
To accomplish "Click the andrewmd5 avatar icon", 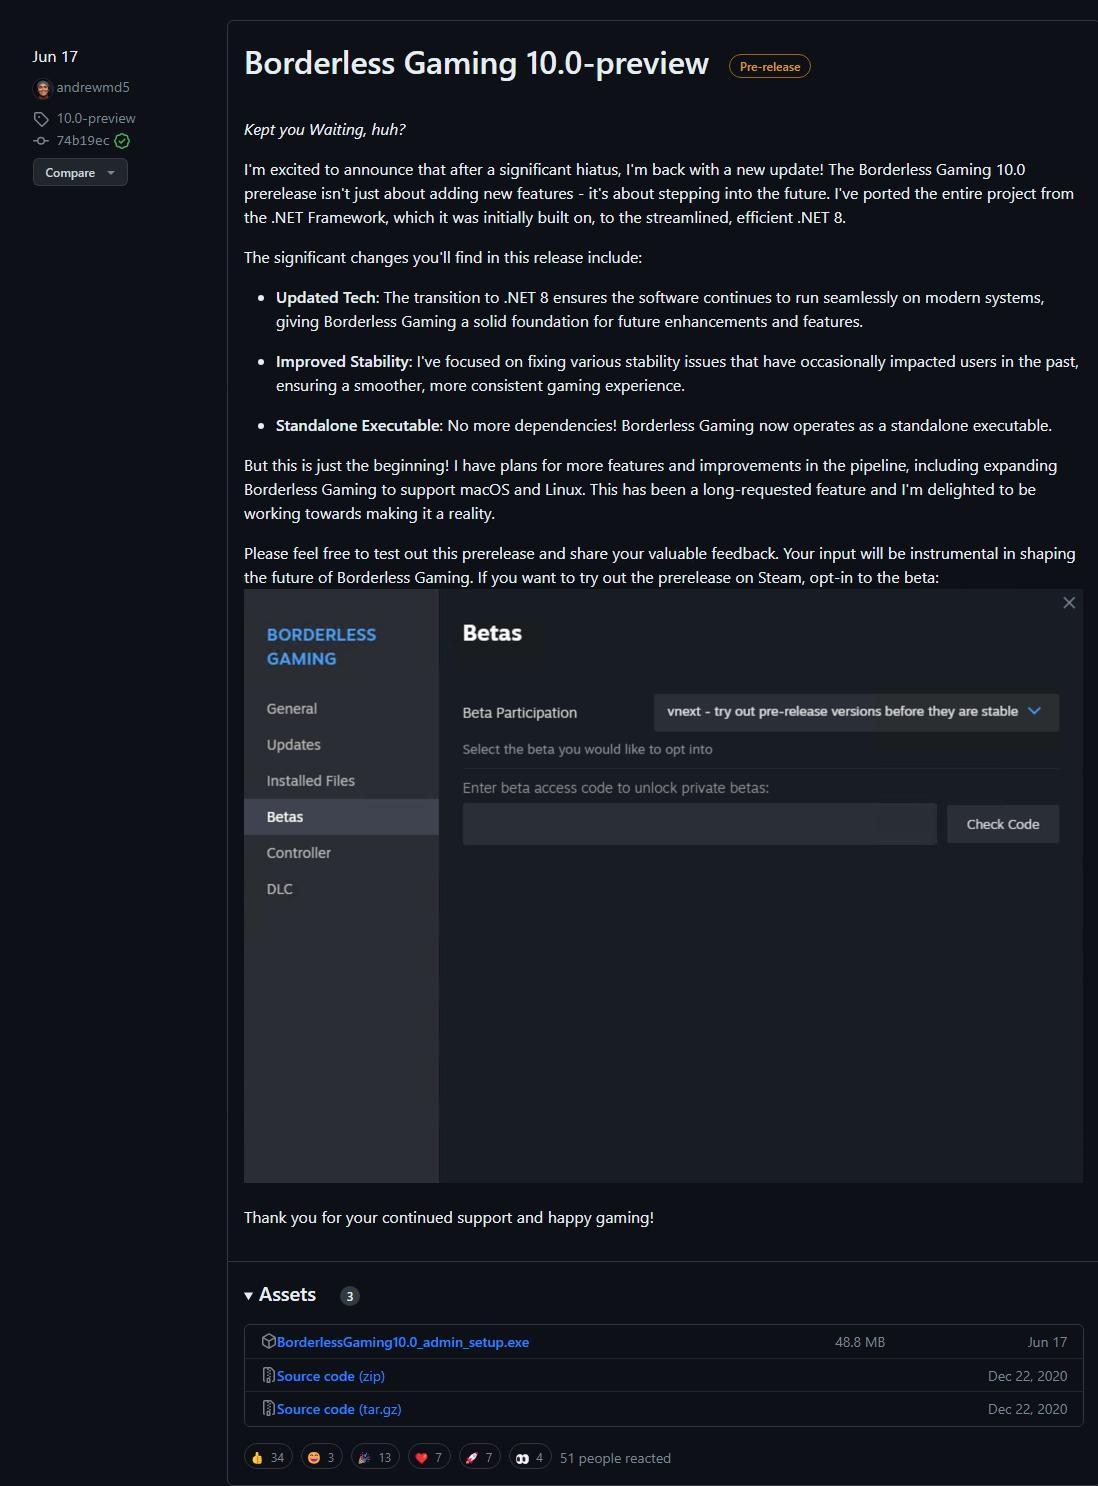I will [42, 88].
